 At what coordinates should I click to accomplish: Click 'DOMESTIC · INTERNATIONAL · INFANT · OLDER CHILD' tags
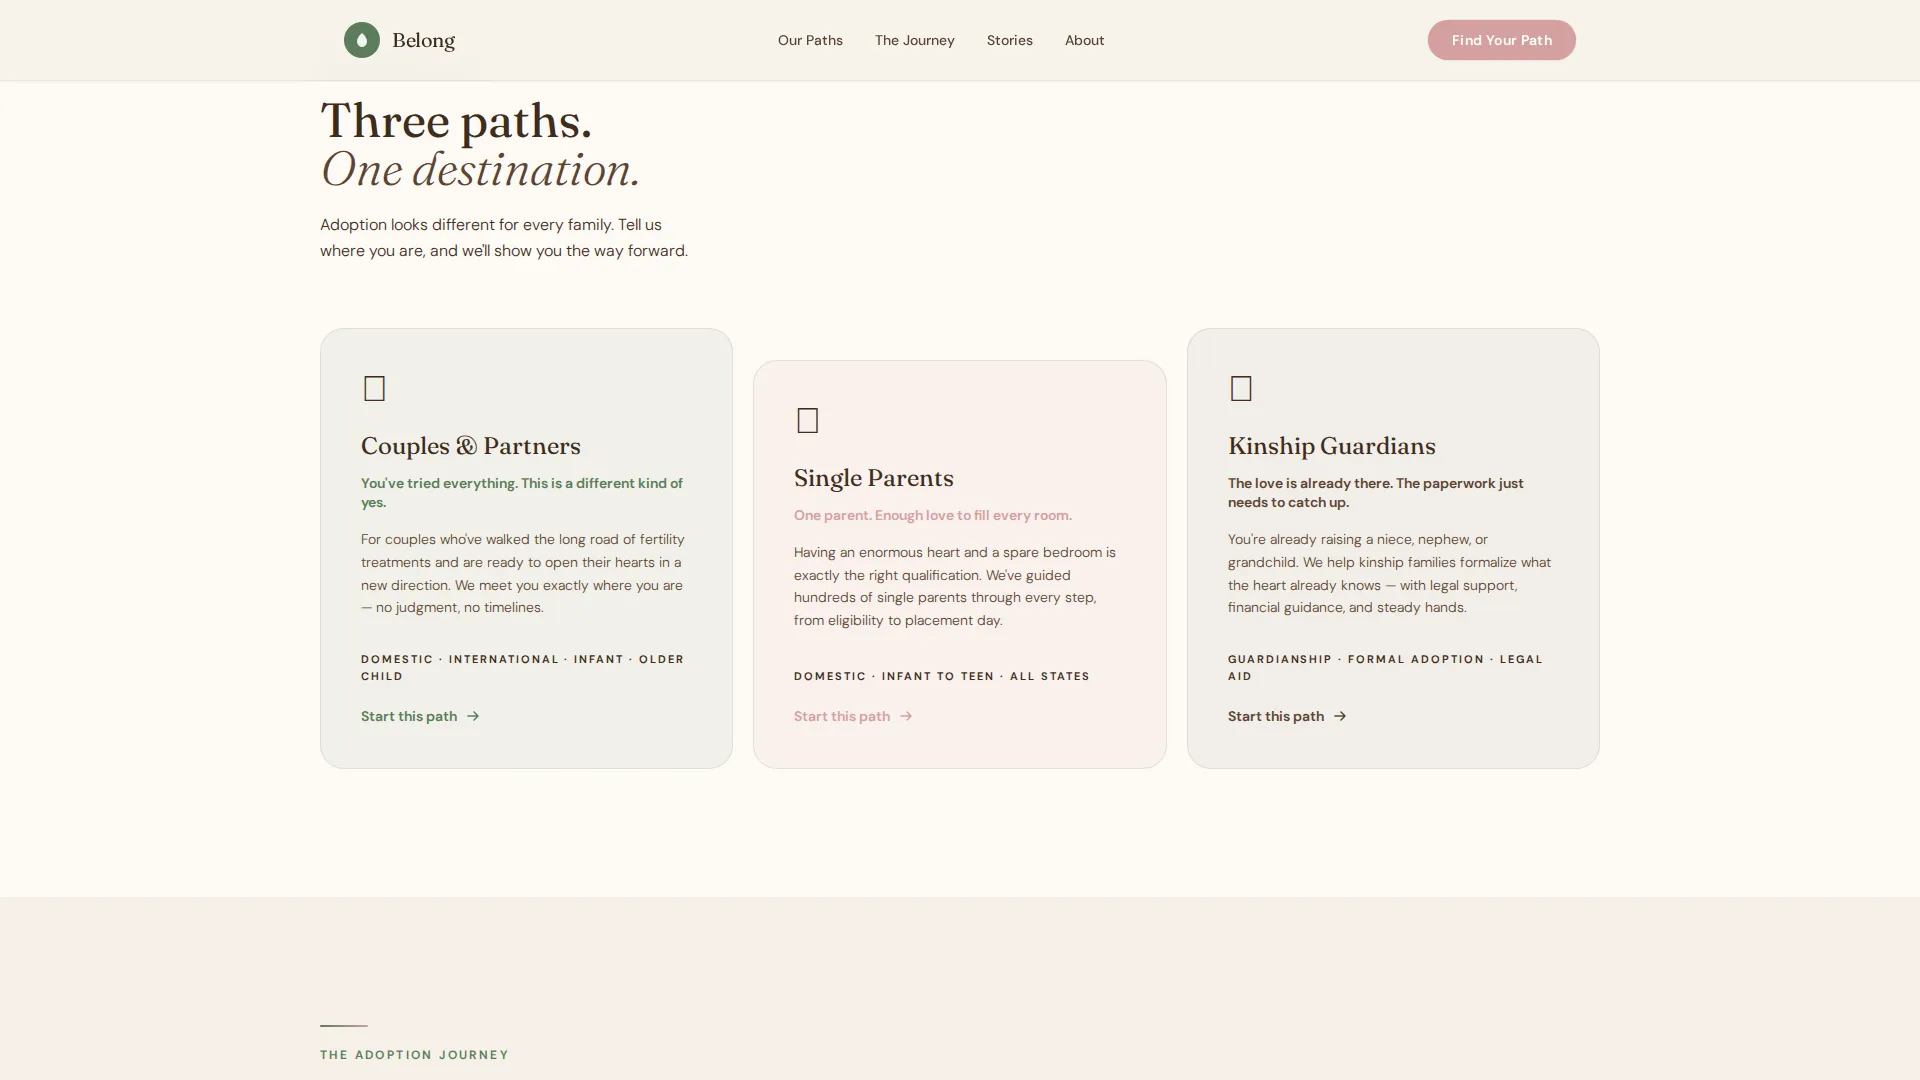click(522, 667)
